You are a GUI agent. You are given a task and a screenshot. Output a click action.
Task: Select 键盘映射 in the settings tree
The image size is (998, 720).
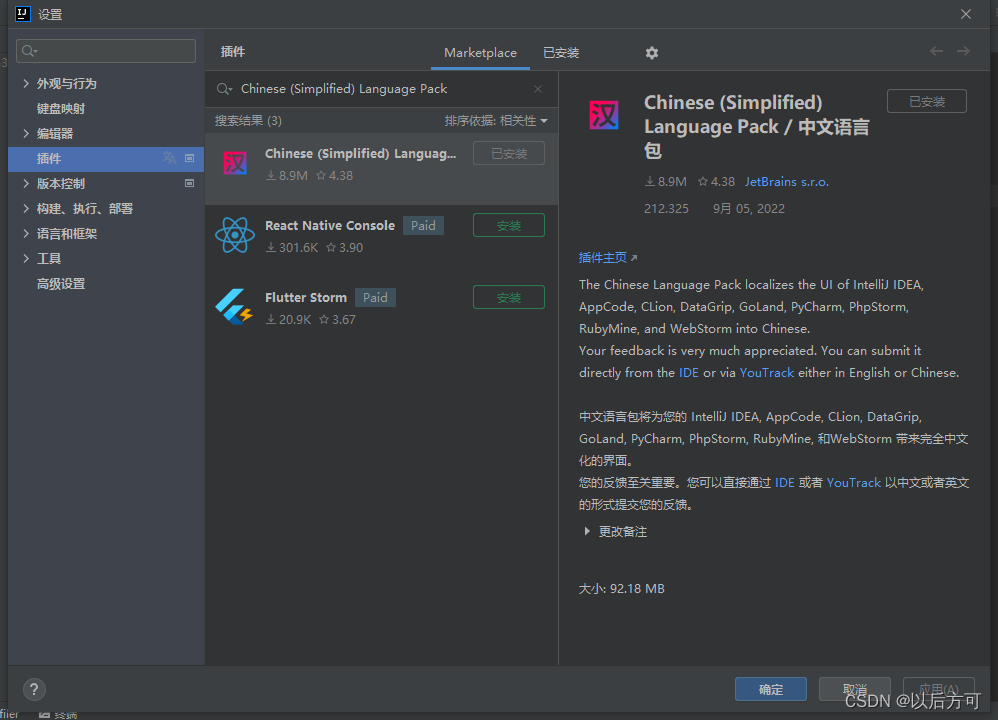[61, 108]
